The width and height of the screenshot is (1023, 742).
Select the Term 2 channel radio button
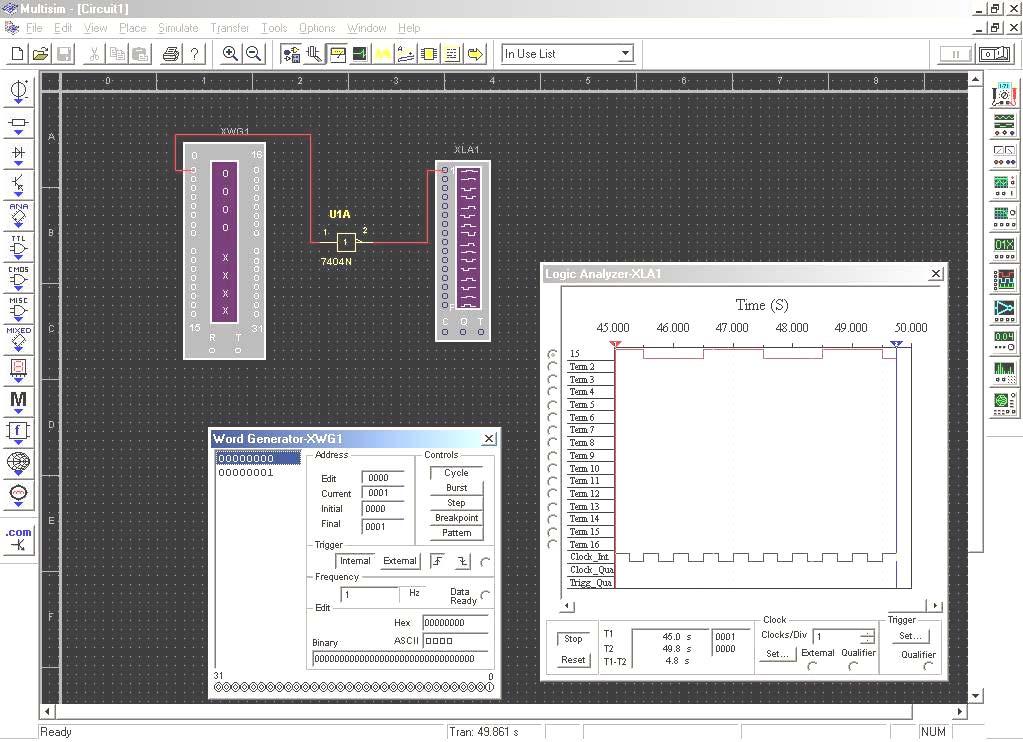(553, 367)
